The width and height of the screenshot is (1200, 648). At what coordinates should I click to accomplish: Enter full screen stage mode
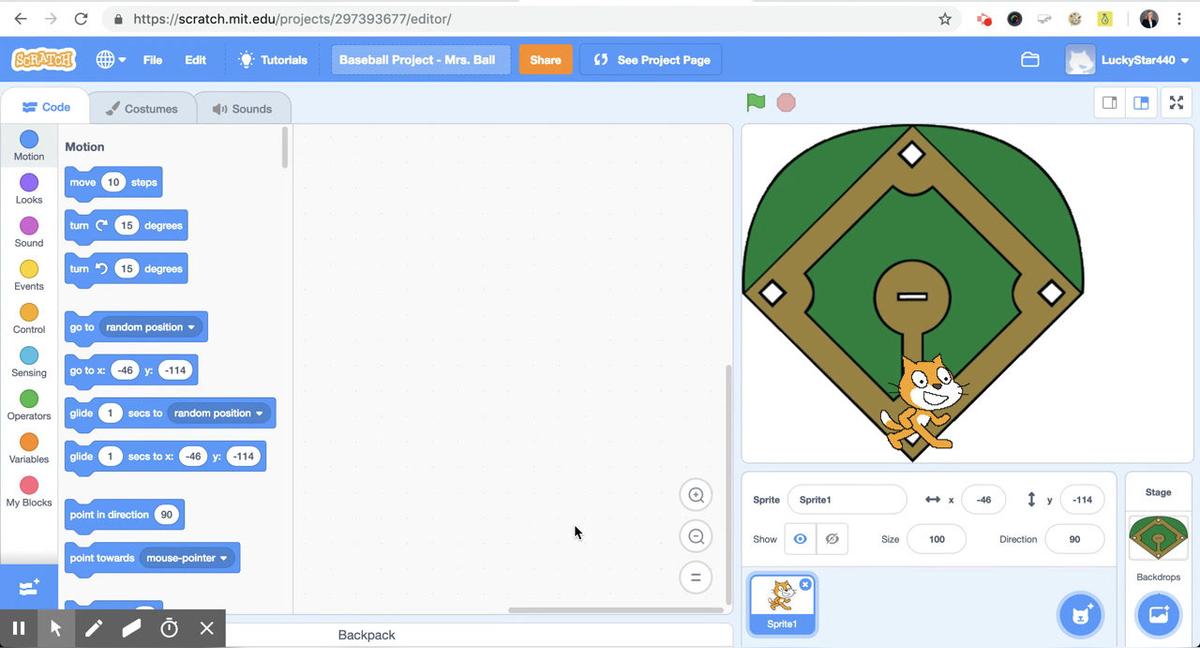click(1176, 102)
